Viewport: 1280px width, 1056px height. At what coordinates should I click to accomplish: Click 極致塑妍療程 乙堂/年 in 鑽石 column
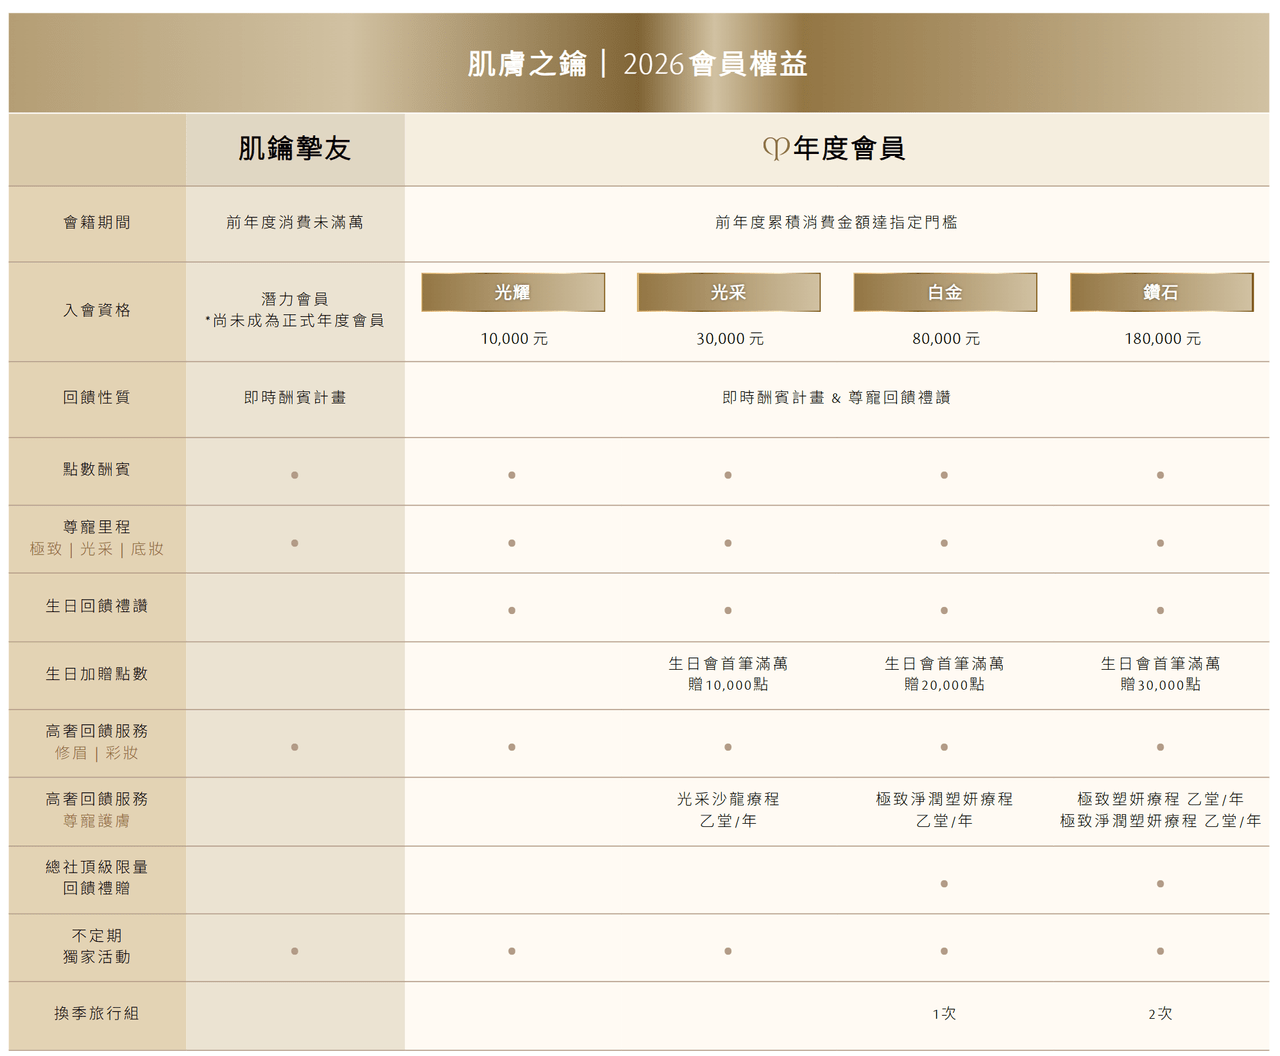[1161, 799]
